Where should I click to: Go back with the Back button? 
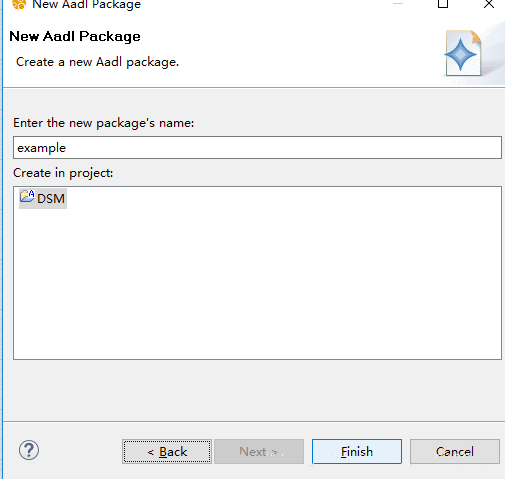167,452
